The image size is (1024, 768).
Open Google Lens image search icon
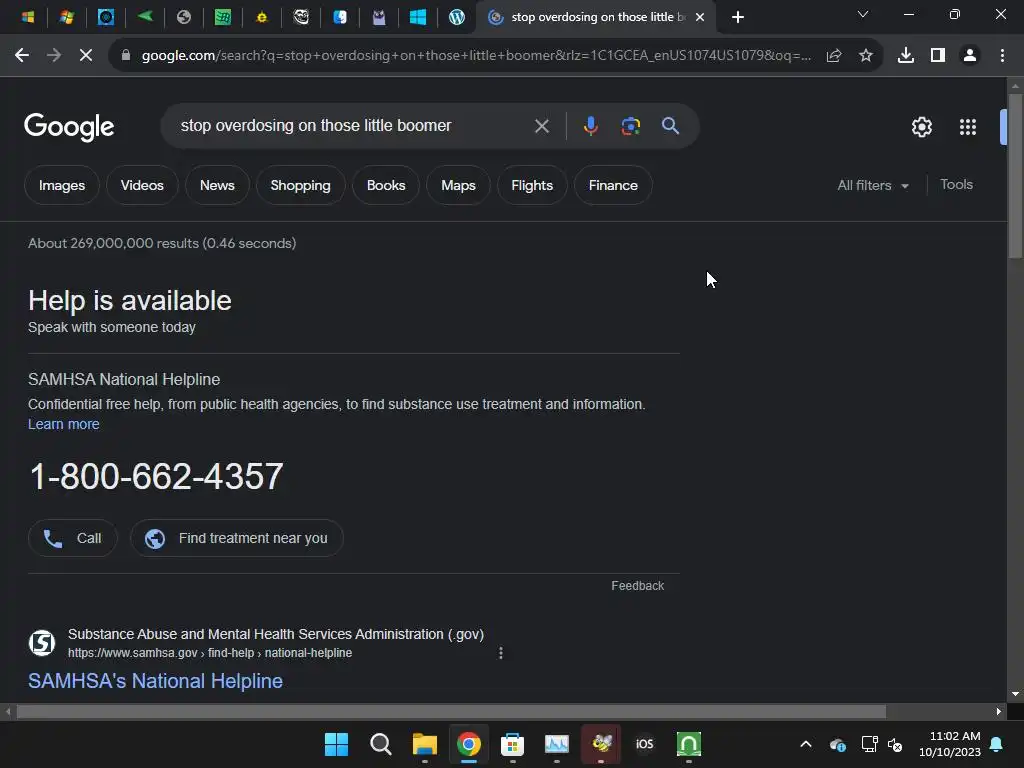(630, 126)
